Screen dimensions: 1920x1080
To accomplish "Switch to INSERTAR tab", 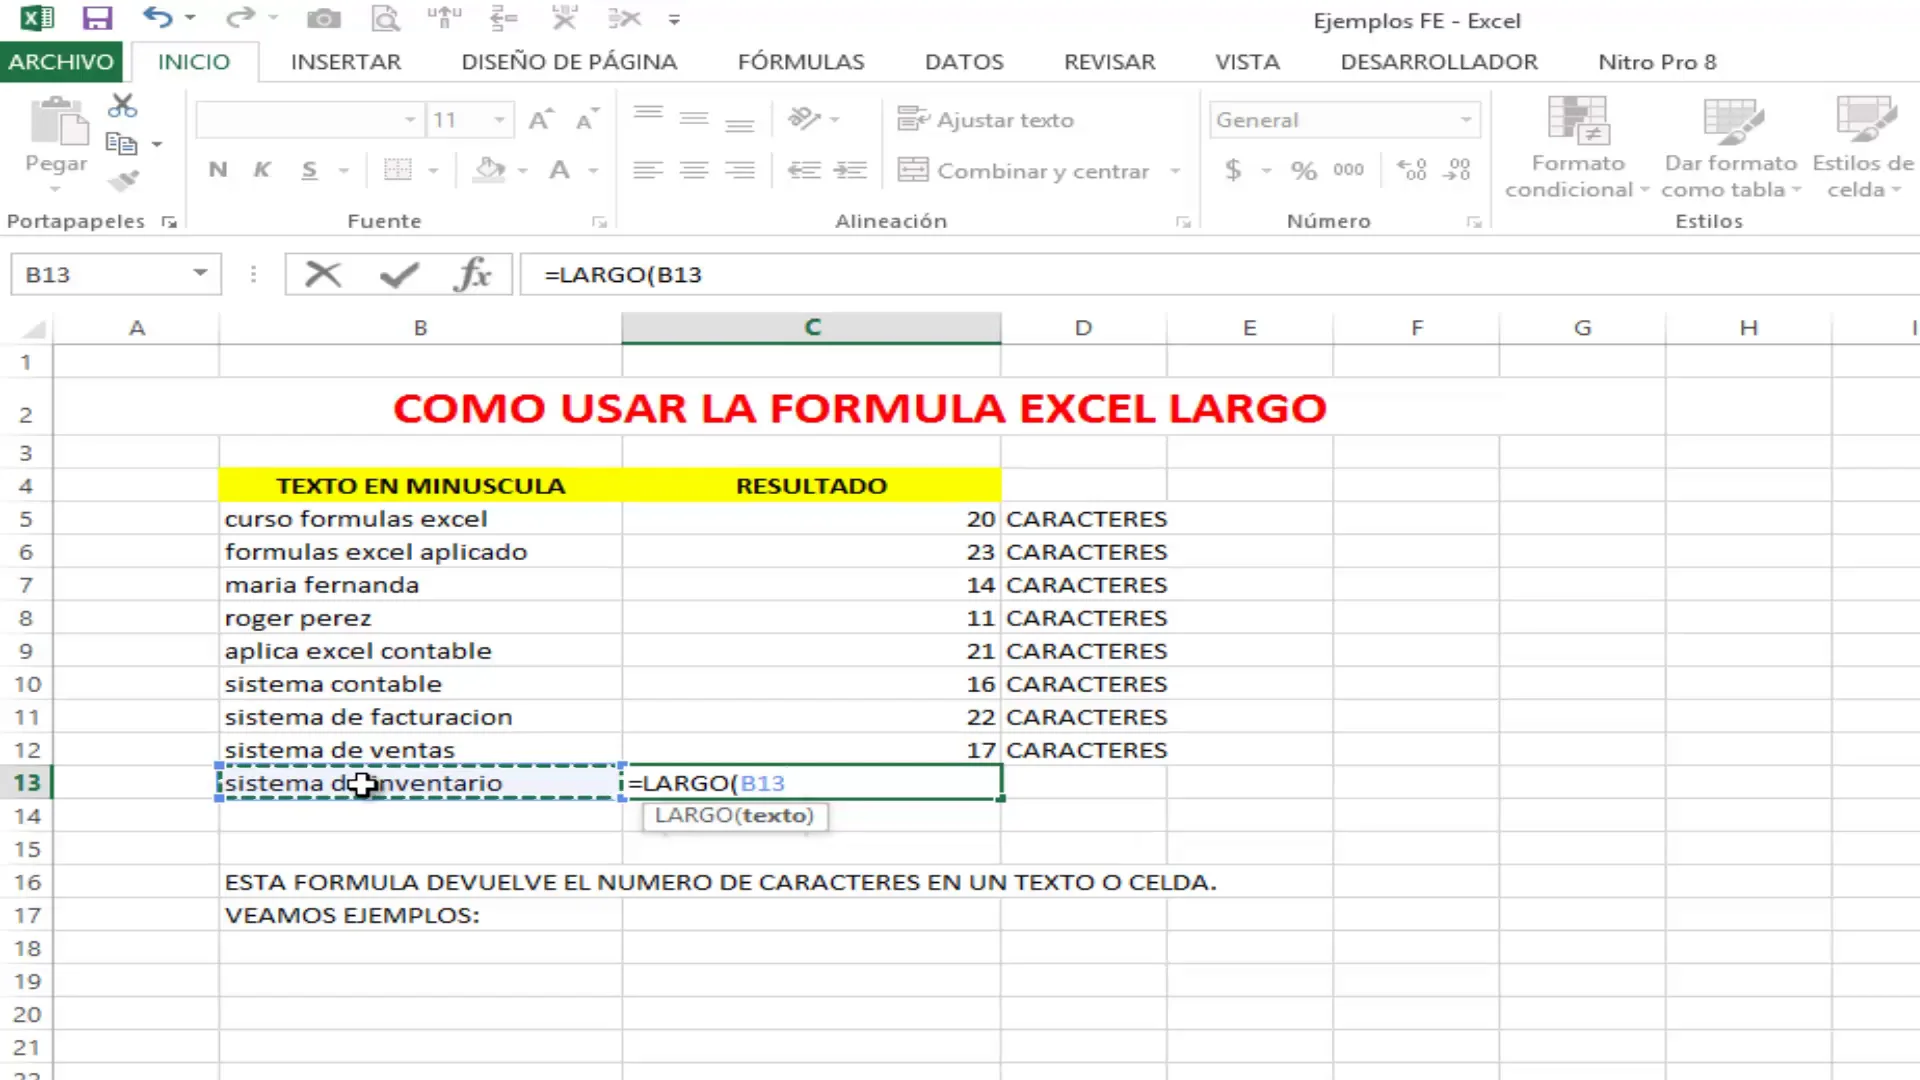I will coord(346,62).
